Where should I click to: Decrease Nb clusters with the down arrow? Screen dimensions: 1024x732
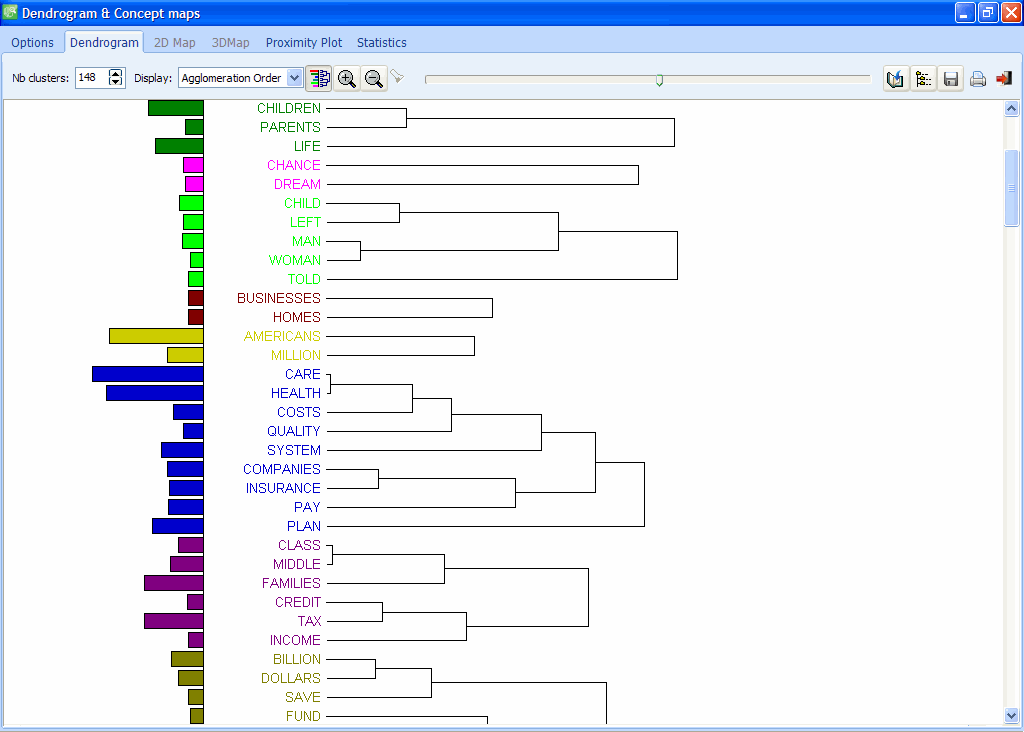pyautogui.click(x=116, y=83)
